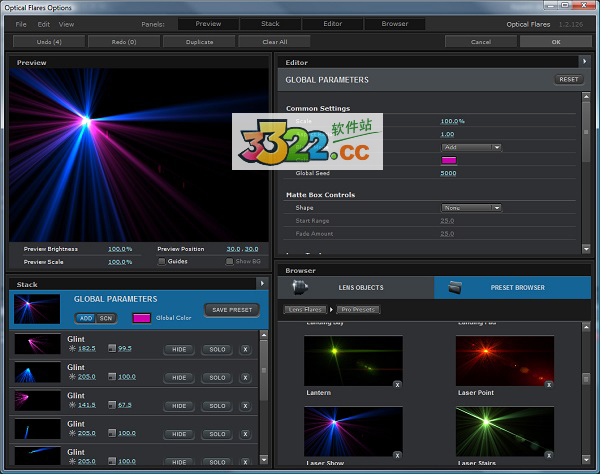Image resolution: width=600 pixels, height=474 pixels.
Task: Click the brightness sun icon beside 182.5
Action: [72, 348]
